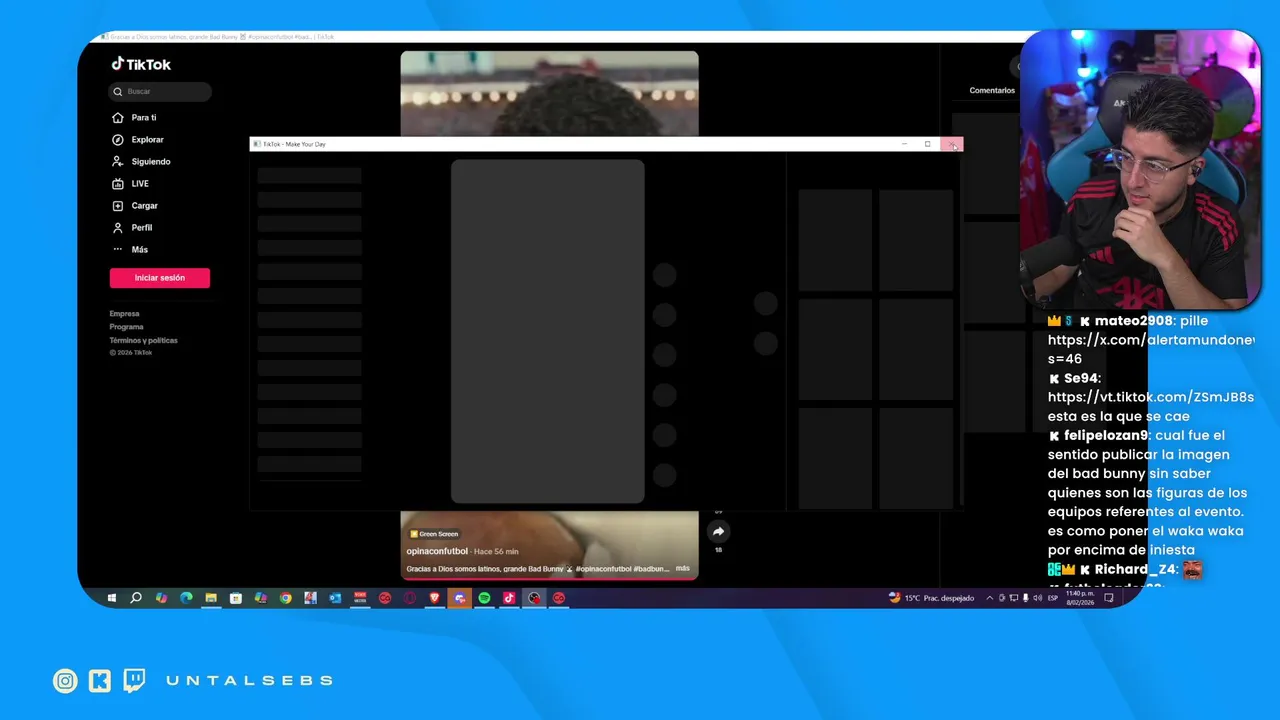
Task: Click the Iniciar sesión button
Action: pos(160,278)
